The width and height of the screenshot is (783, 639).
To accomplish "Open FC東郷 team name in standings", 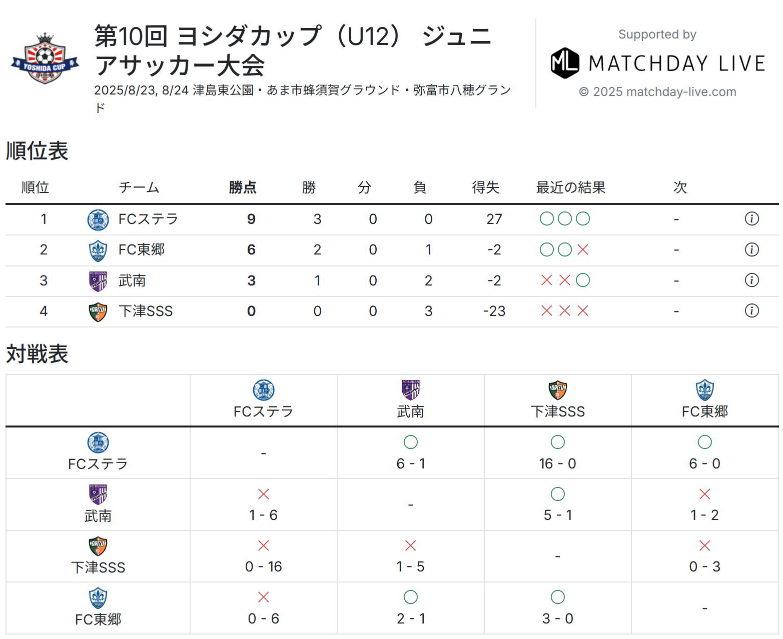I will [141, 250].
